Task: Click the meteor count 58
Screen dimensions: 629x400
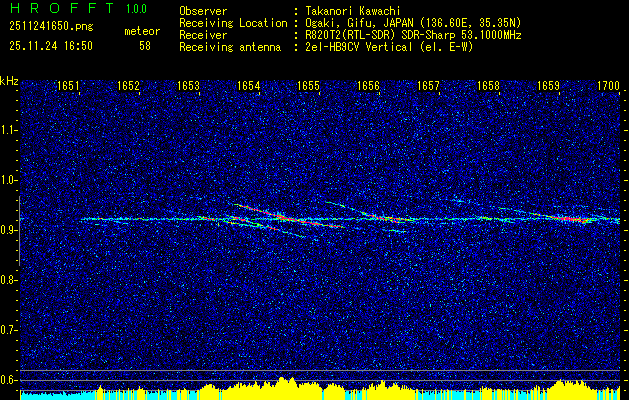Action: [145, 46]
